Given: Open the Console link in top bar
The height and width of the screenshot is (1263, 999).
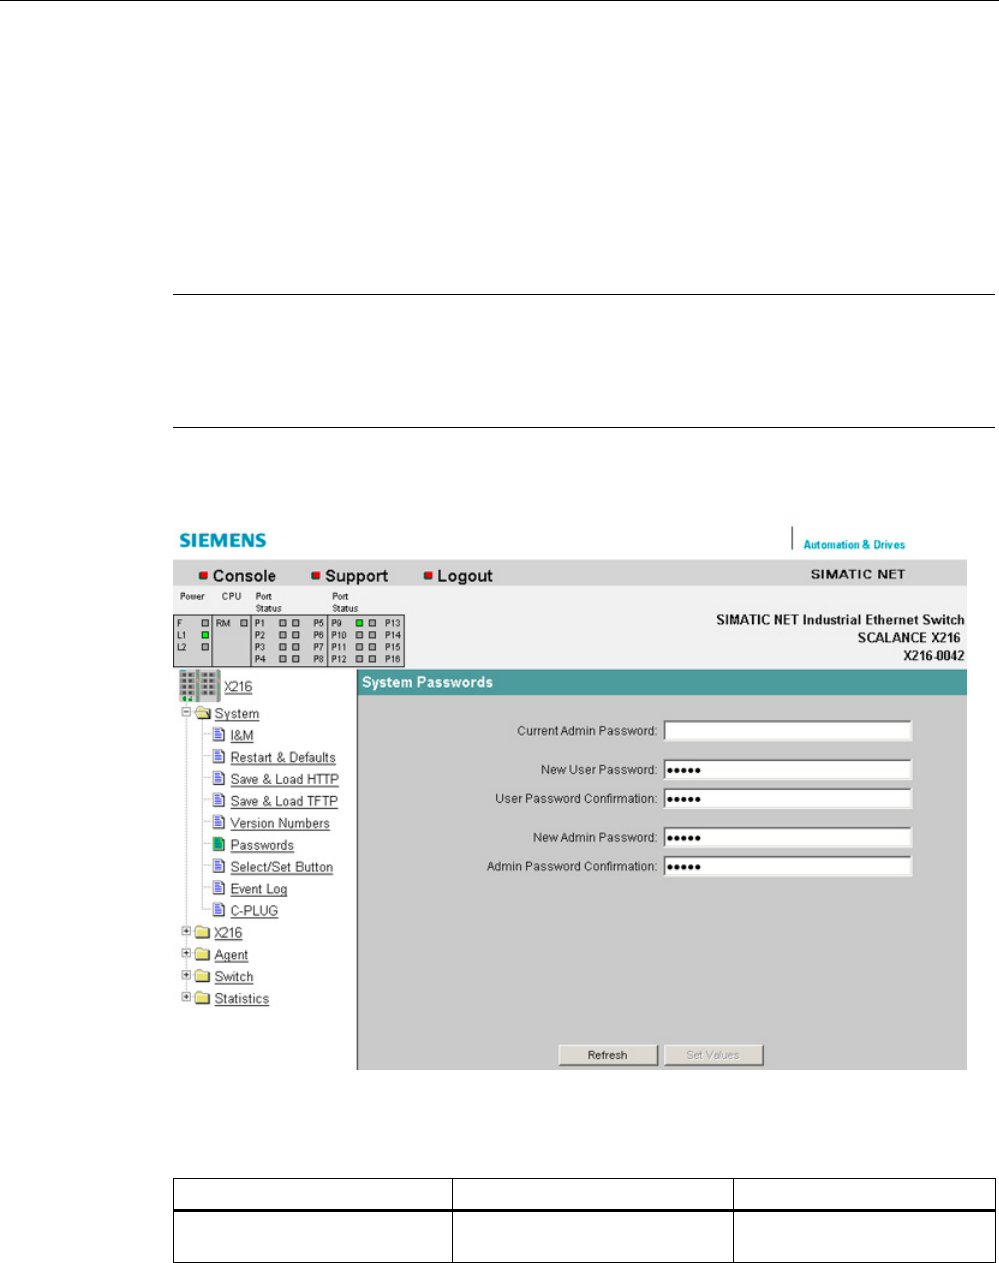Looking at the screenshot, I should point(244,576).
